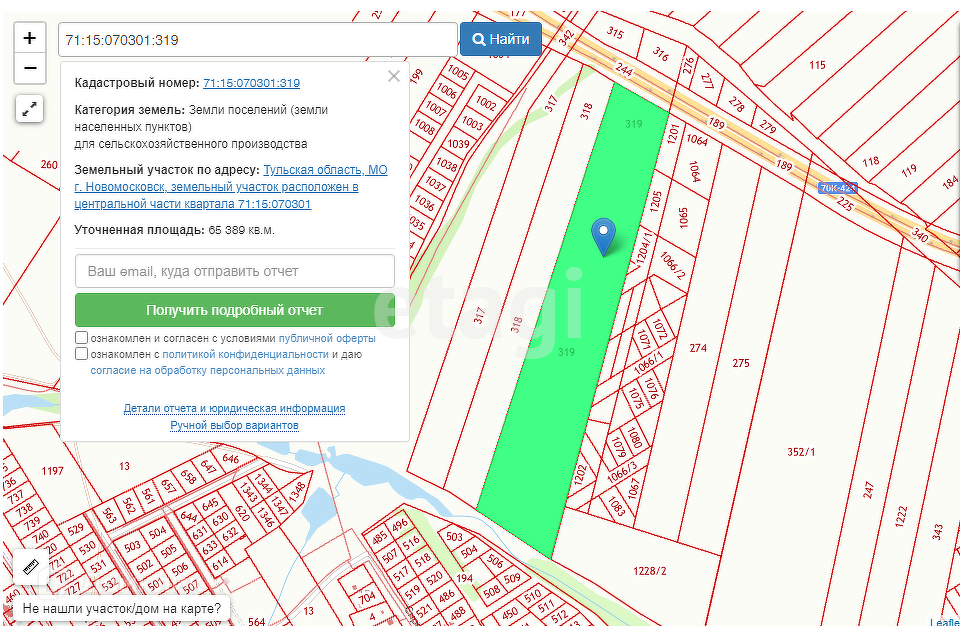Click the Найти search button
Image resolution: width=960 pixels, height=626 pixels.
pos(501,39)
